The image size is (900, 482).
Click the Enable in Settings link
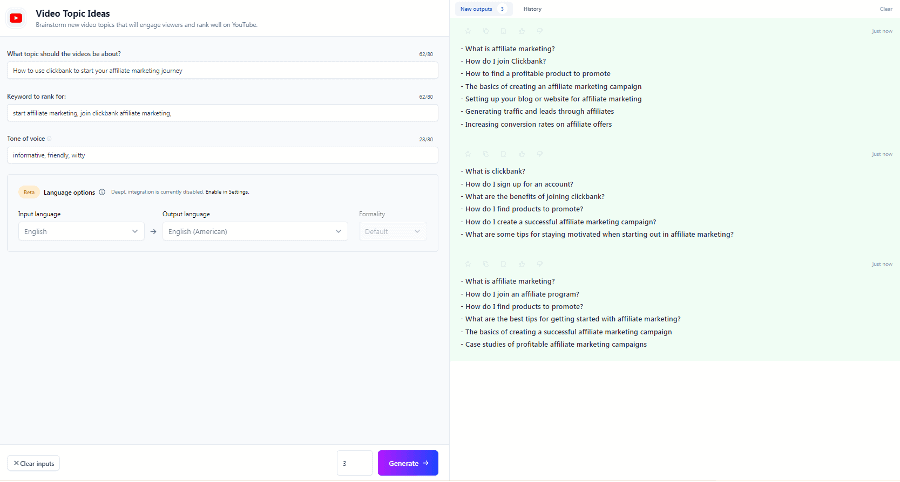pyautogui.click(x=227, y=192)
